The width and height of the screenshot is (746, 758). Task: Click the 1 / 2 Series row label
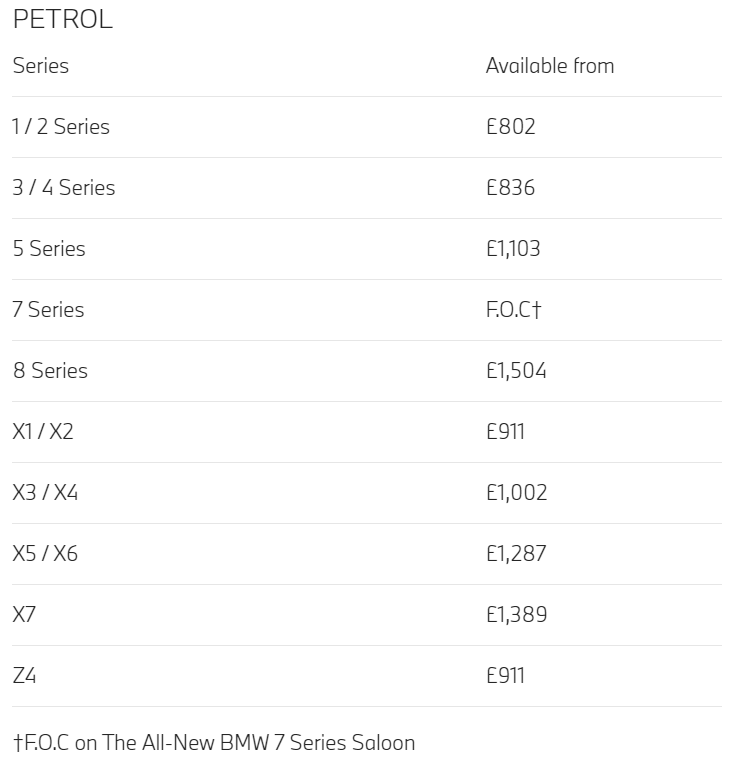click(x=61, y=127)
